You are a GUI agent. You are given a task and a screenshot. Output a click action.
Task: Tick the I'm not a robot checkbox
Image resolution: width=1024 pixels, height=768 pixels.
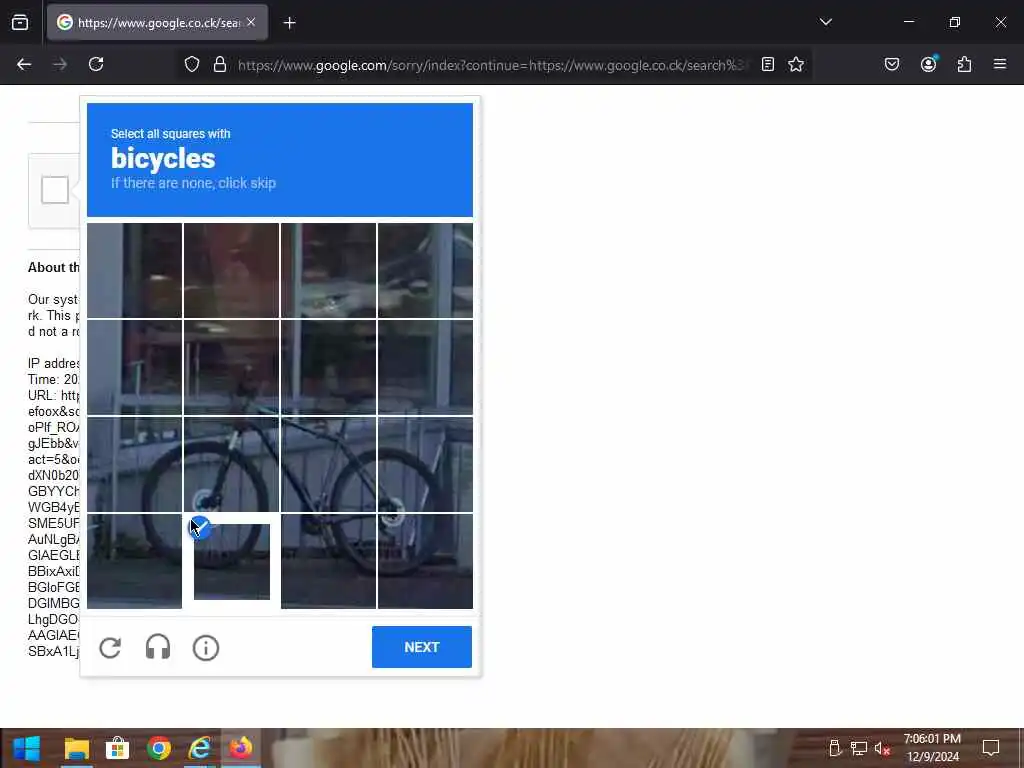point(55,190)
